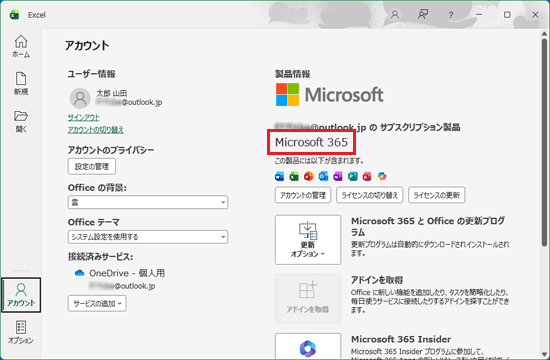This screenshot has height=360, width=550.
Task: Click the PowerPoint icon in included products
Action: click(x=309, y=176)
